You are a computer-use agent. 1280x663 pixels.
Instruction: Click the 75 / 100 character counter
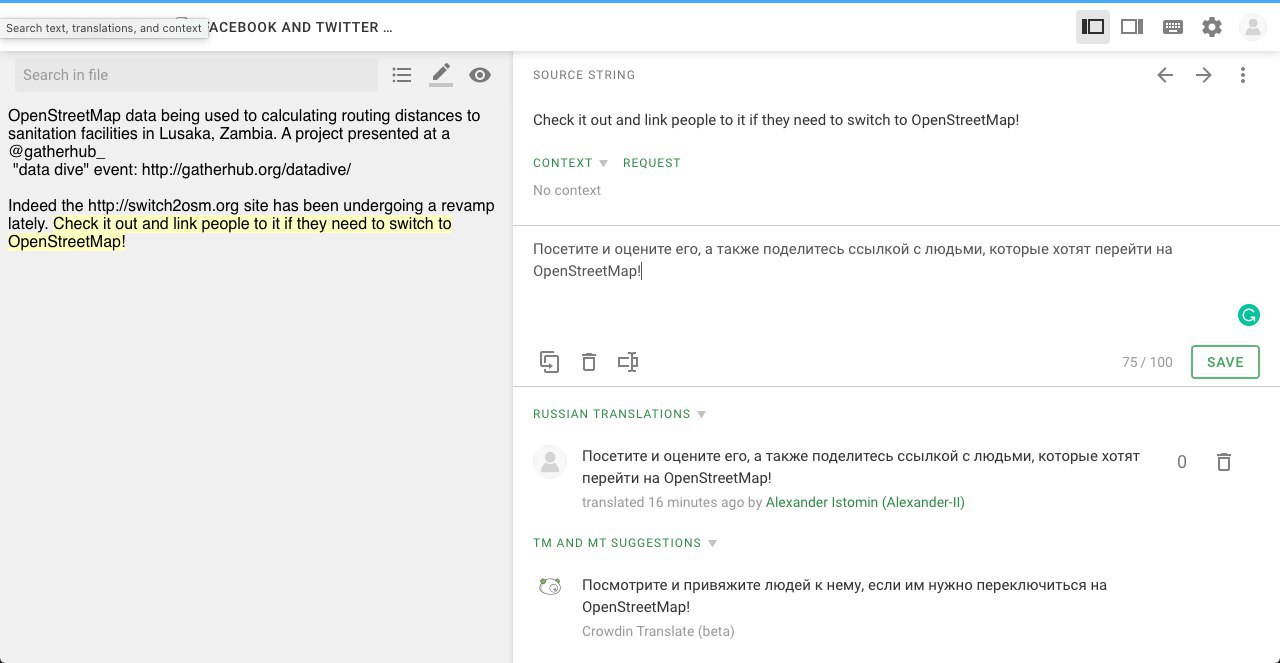click(1147, 362)
